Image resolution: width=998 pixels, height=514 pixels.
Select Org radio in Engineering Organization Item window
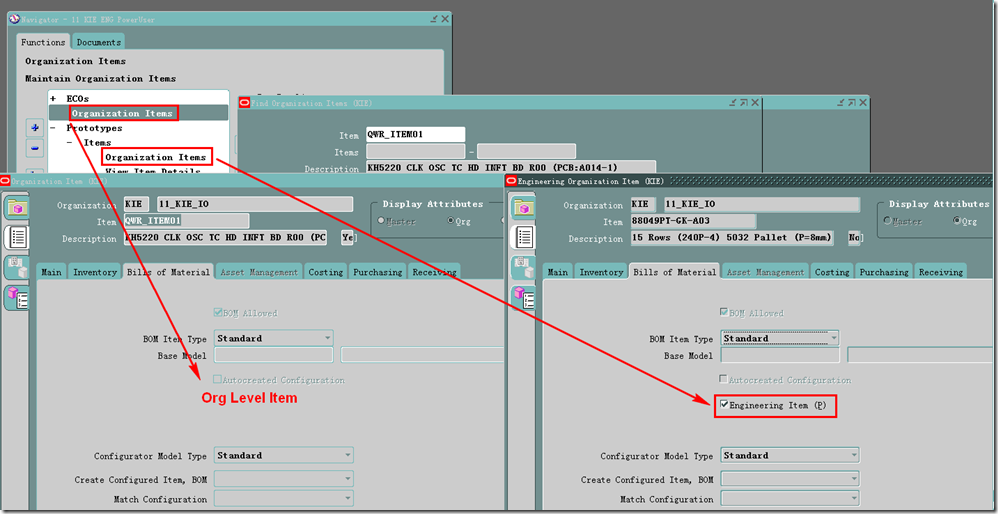coord(957,221)
